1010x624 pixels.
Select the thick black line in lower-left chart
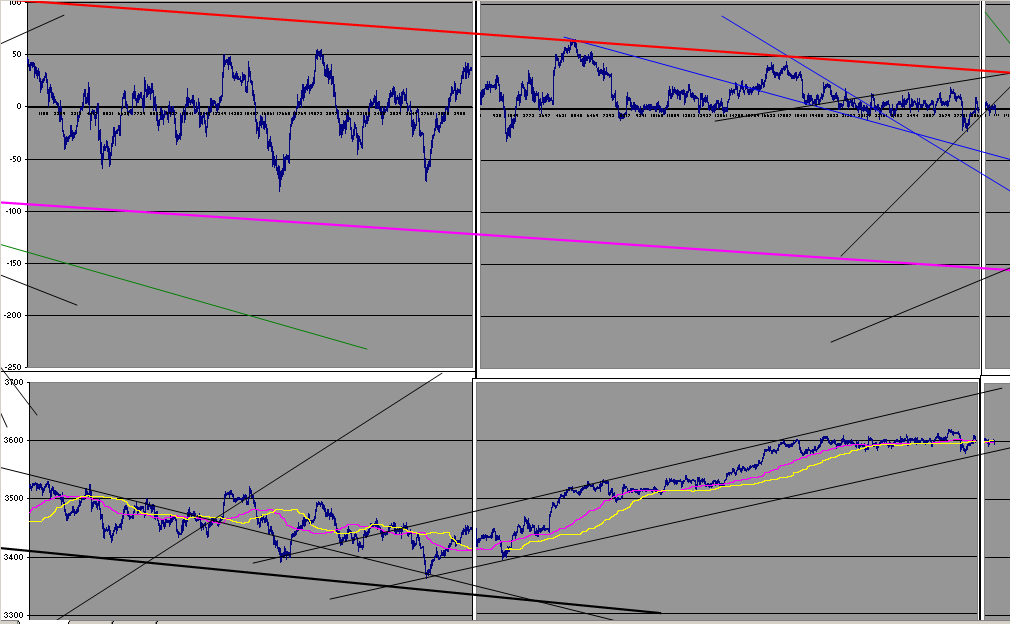click(x=330, y=580)
